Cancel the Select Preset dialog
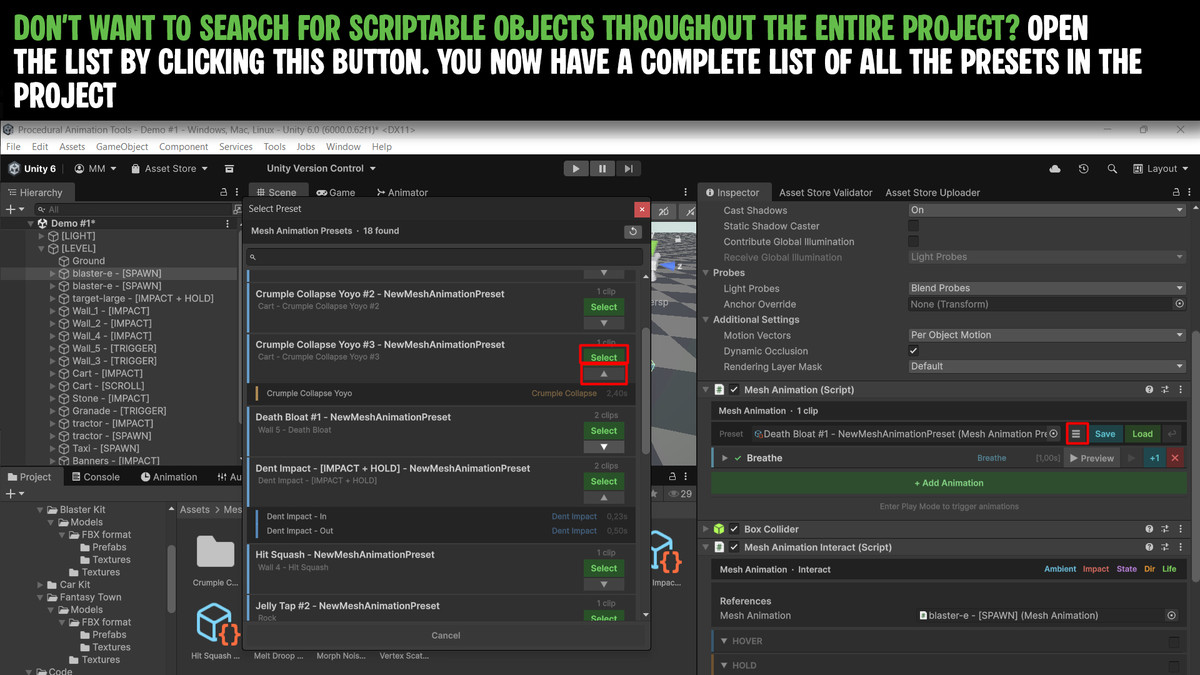This screenshot has width=1200, height=675. click(x=446, y=636)
